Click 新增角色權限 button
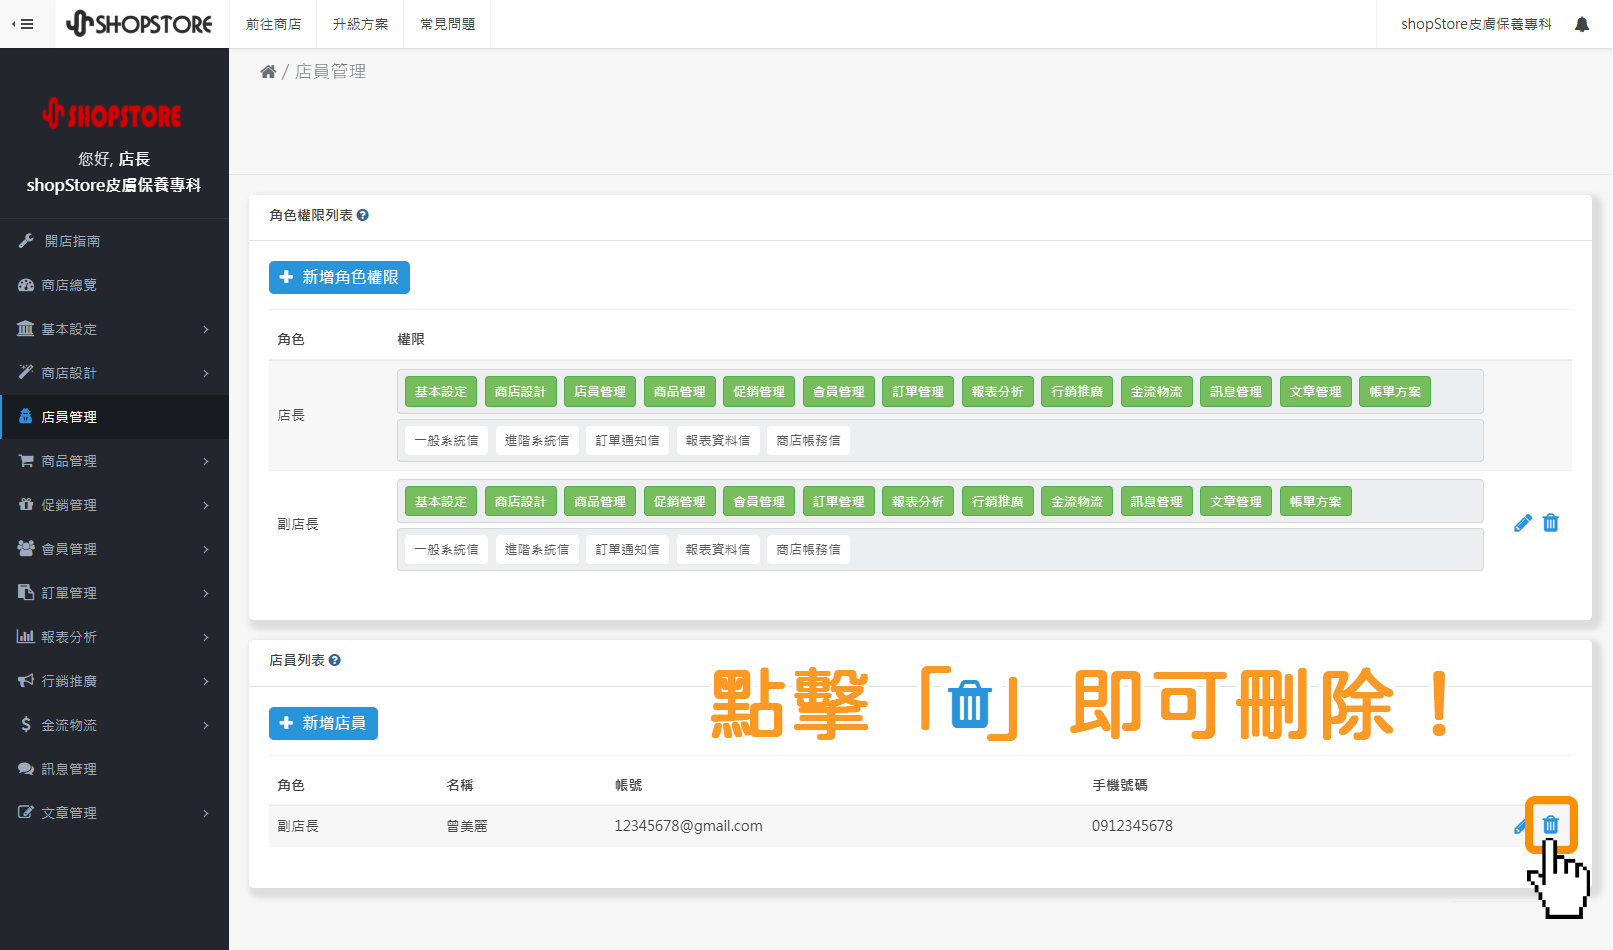The width and height of the screenshot is (1613, 950). point(339,277)
